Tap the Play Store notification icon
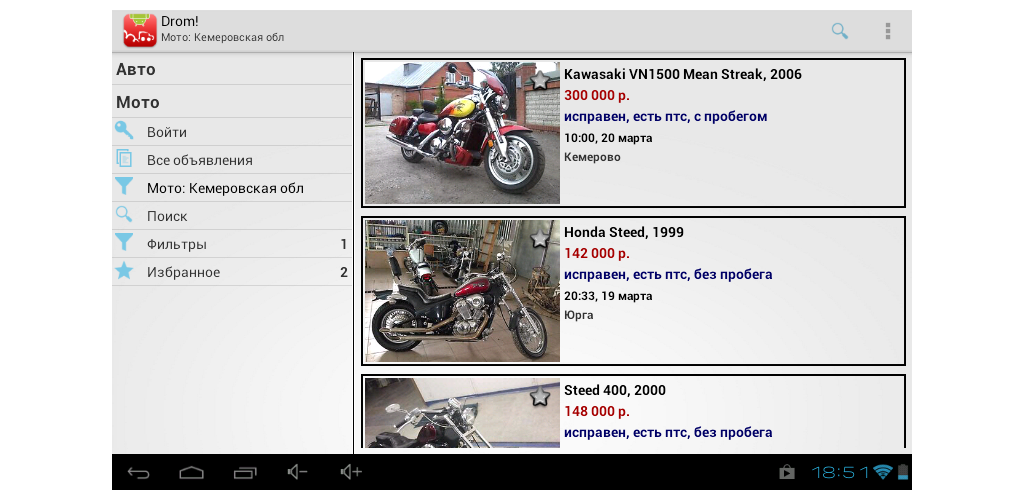1024x500 pixels. tap(787, 472)
